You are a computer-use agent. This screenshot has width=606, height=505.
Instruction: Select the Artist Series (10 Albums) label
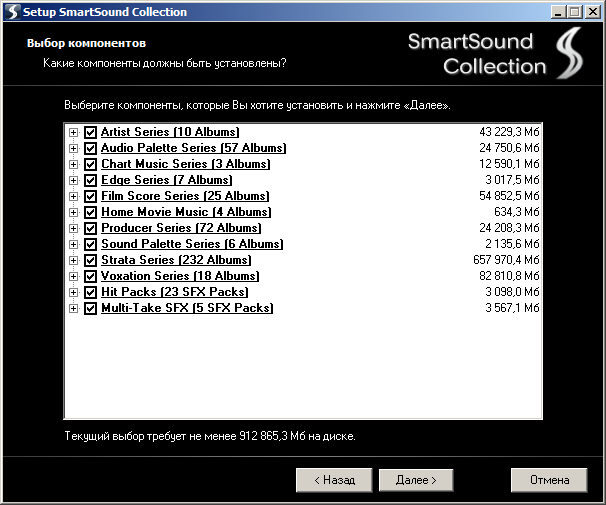[170, 132]
